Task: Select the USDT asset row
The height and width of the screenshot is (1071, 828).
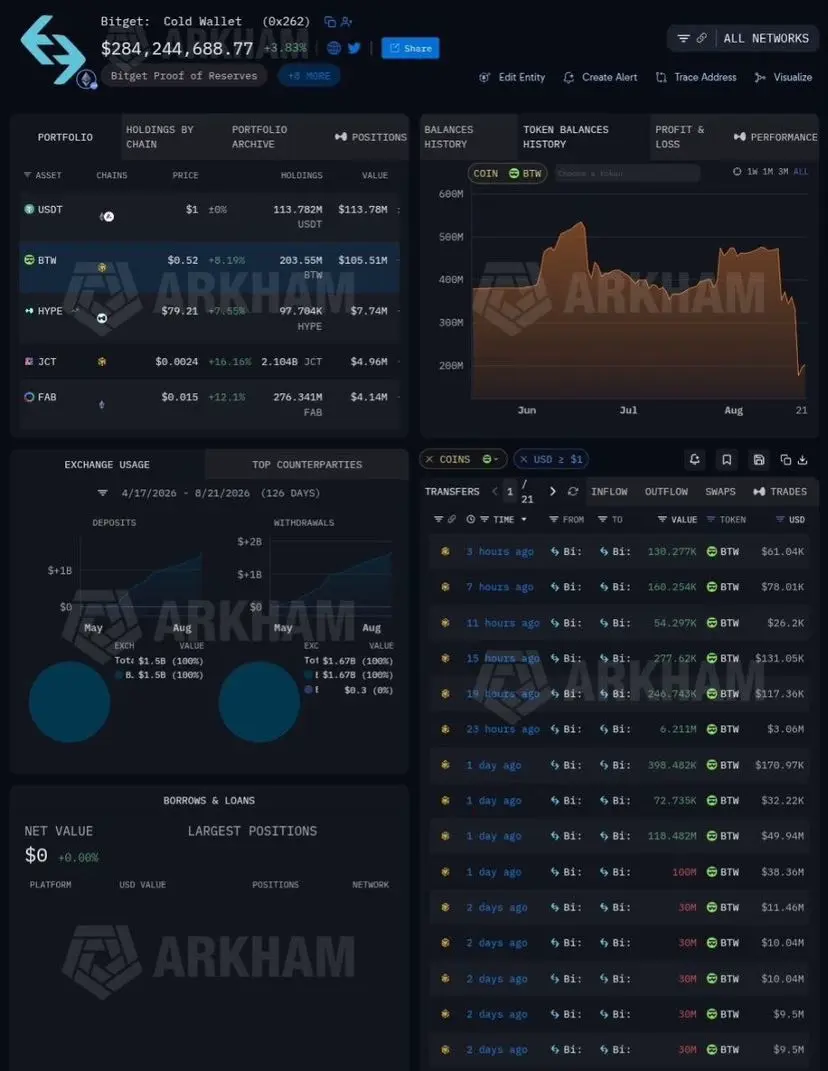Action: click(x=210, y=217)
